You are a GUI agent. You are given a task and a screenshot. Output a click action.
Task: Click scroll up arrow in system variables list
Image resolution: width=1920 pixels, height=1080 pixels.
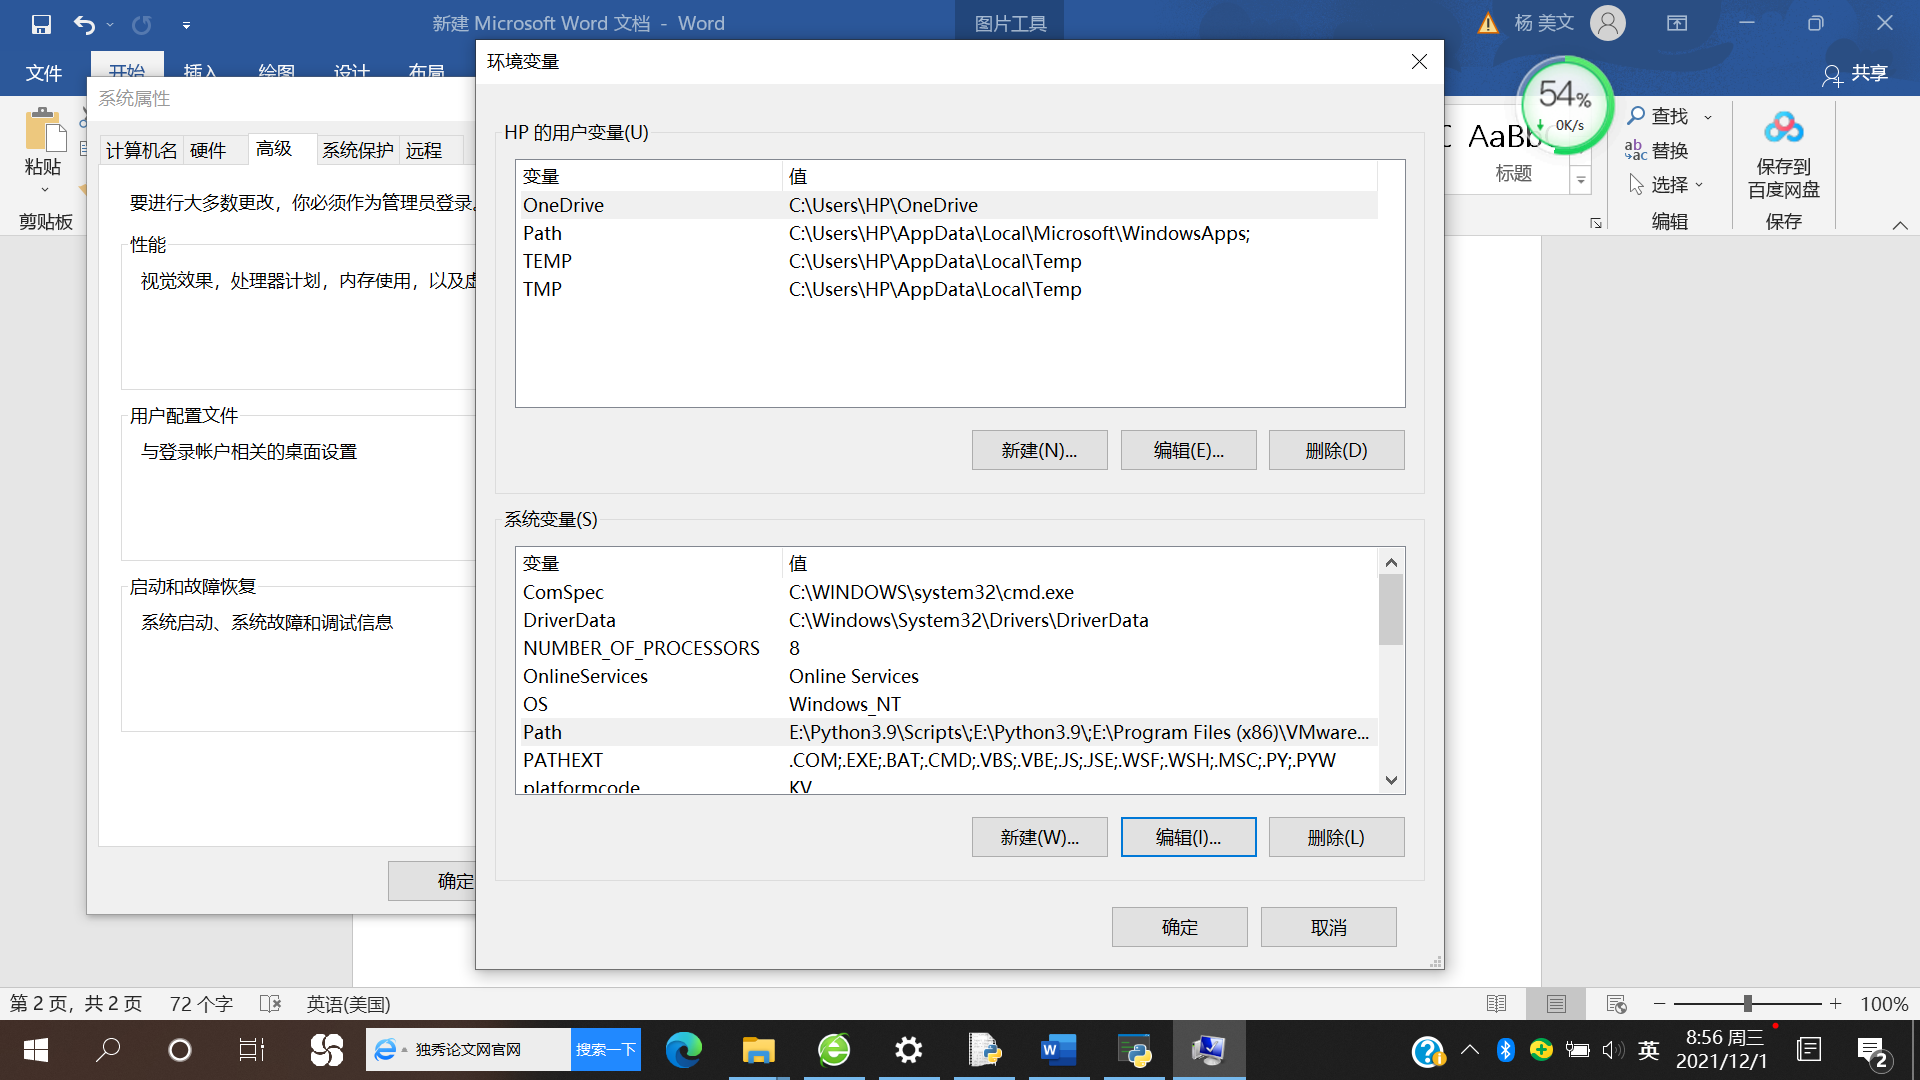coord(1391,562)
